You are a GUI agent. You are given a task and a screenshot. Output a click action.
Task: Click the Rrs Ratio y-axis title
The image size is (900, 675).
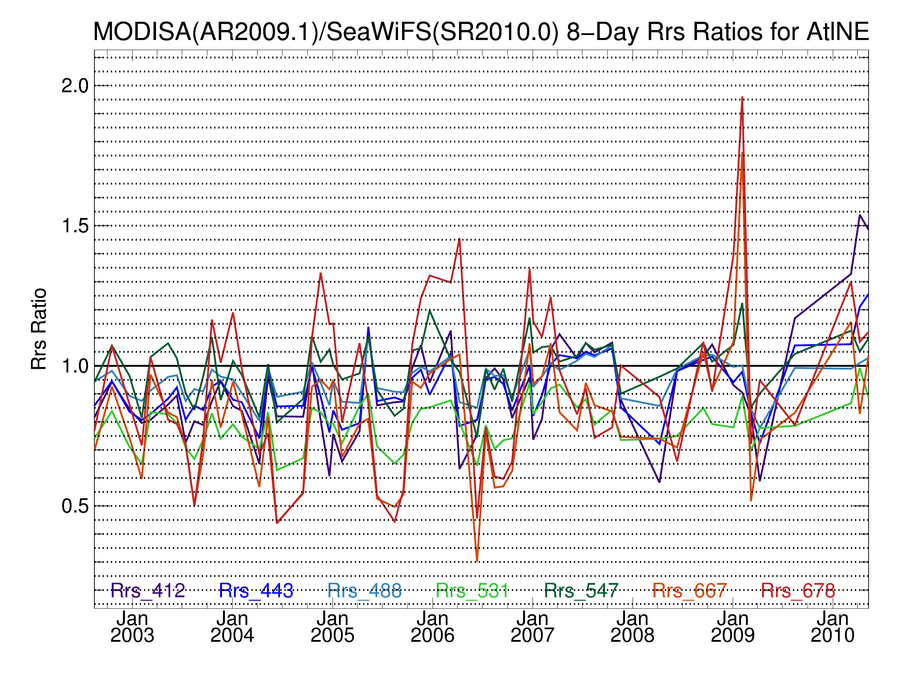click(38, 329)
